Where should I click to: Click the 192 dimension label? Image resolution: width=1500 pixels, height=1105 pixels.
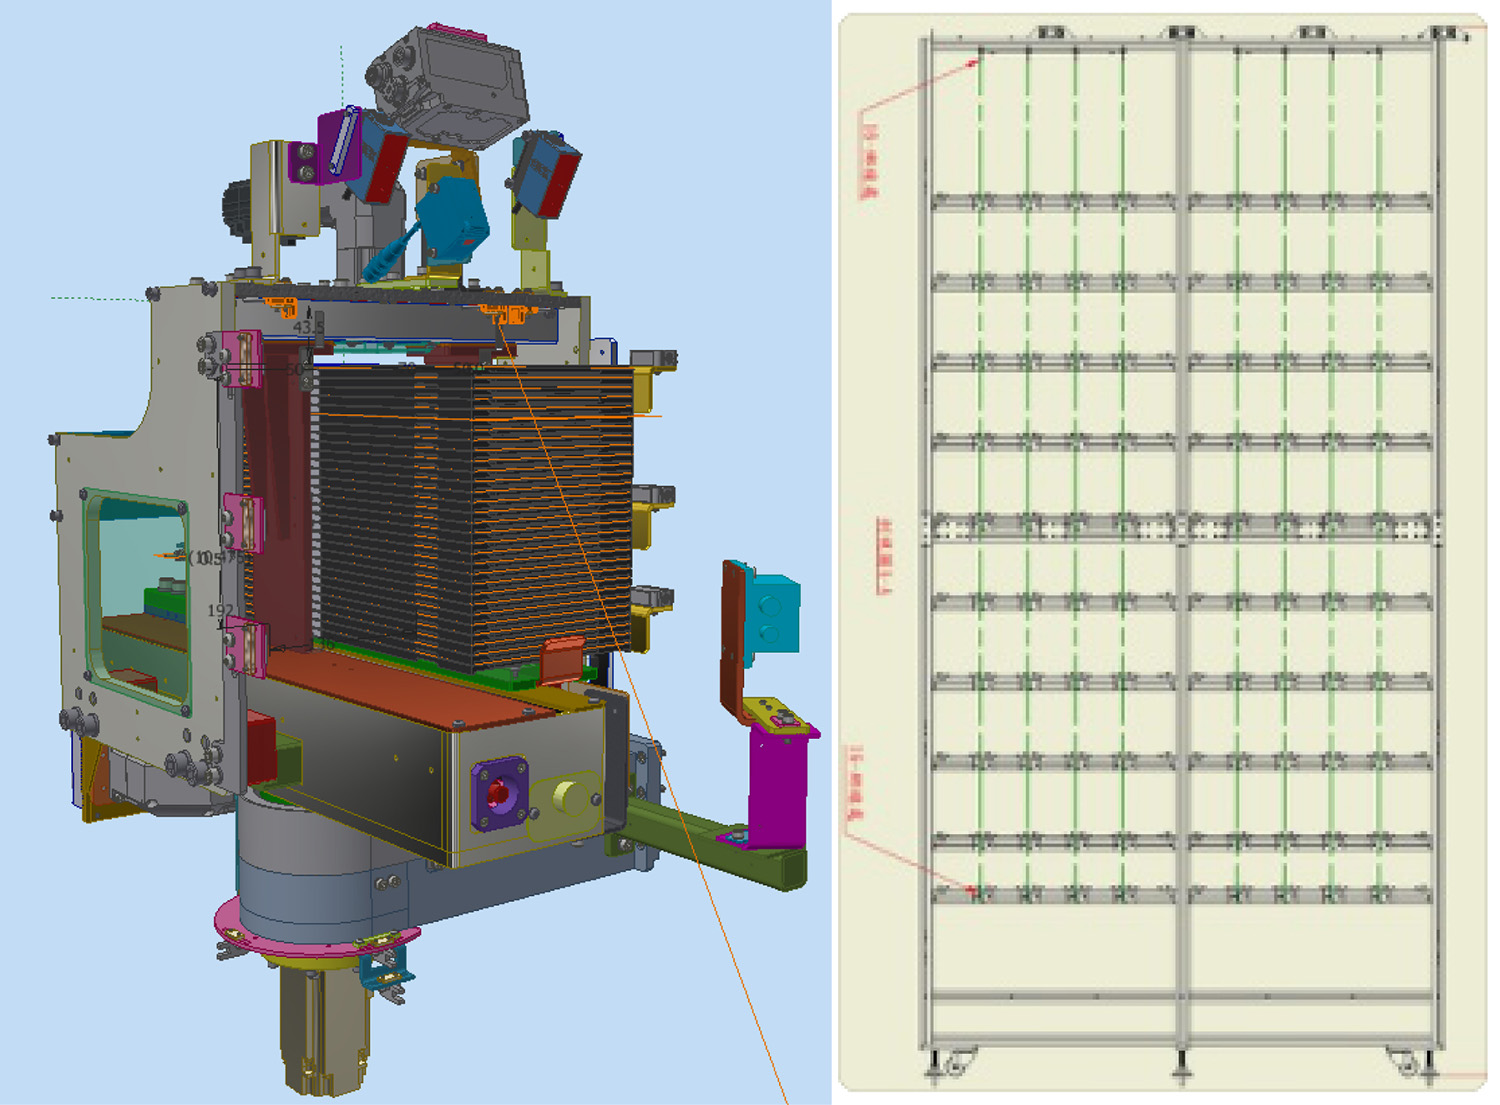[220, 610]
